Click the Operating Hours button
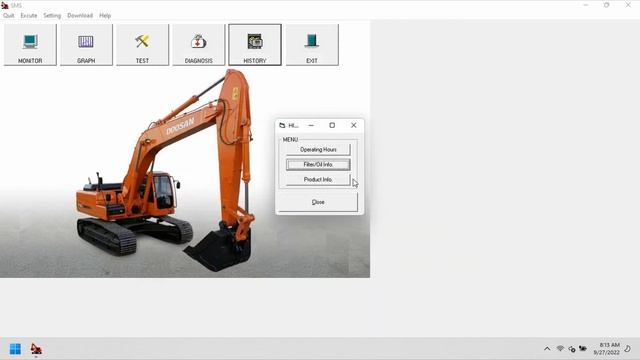This screenshot has width=640, height=360. coord(318,150)
